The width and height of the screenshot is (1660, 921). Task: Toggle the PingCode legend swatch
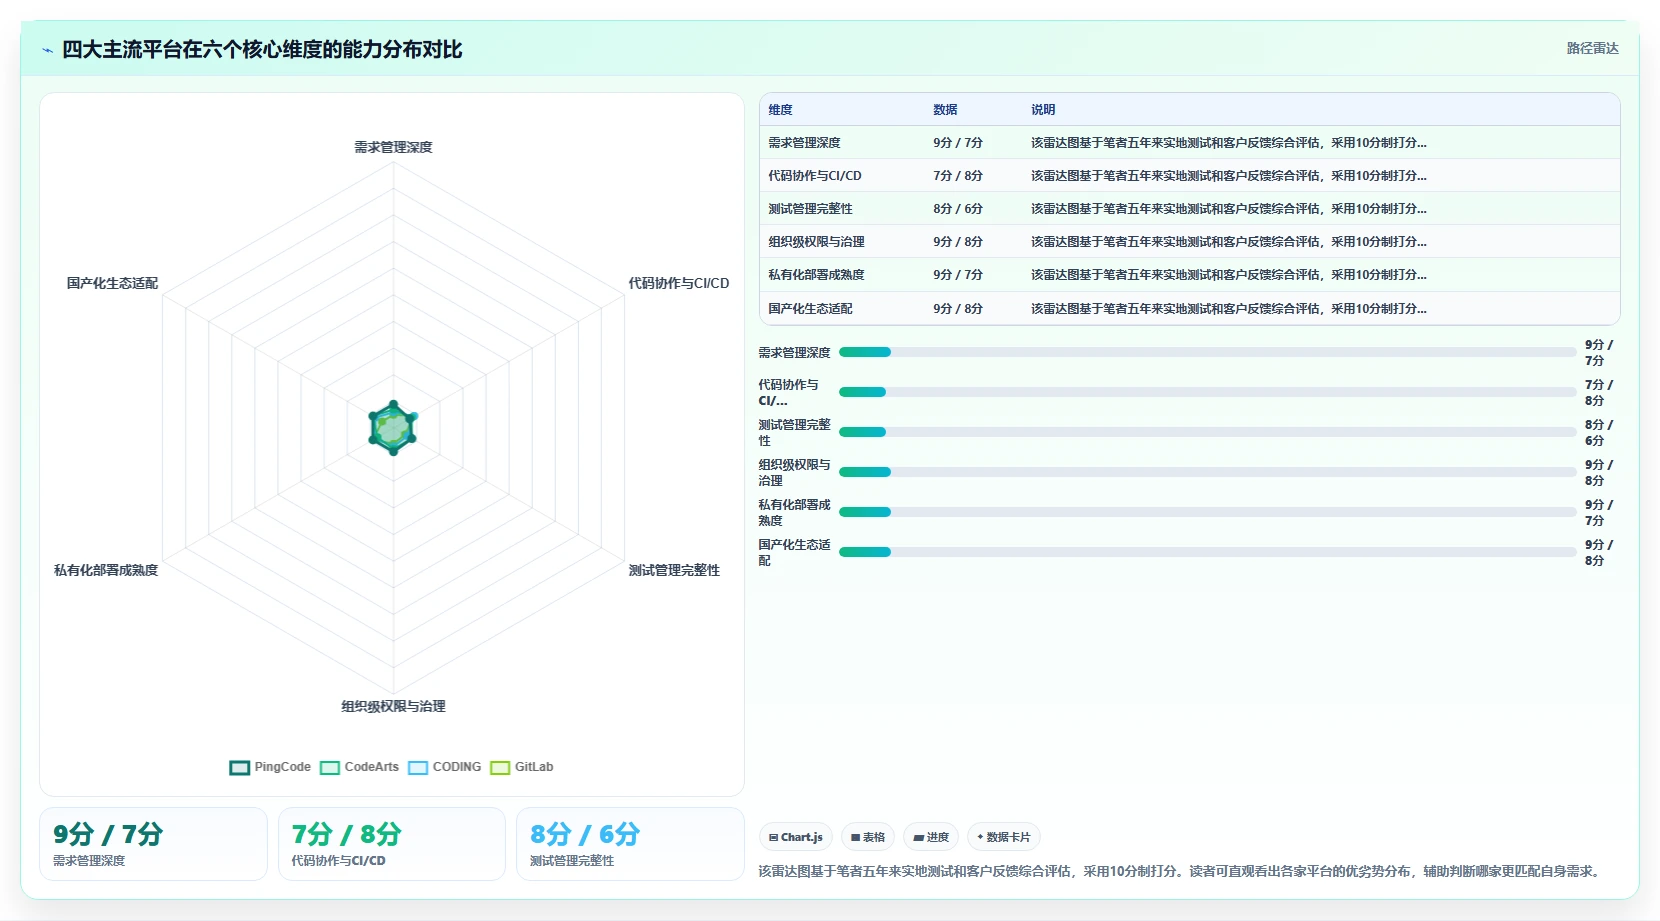(239, 767)
